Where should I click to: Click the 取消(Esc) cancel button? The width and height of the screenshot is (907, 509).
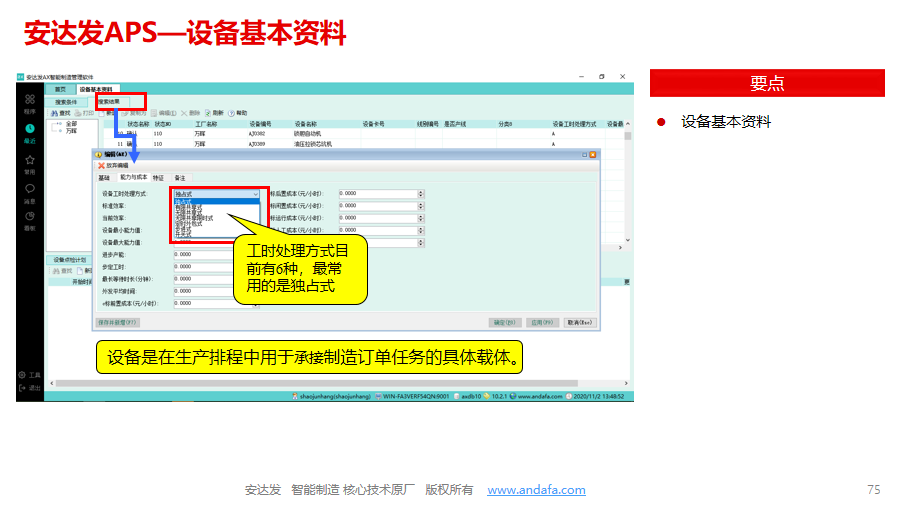[580, 323]
